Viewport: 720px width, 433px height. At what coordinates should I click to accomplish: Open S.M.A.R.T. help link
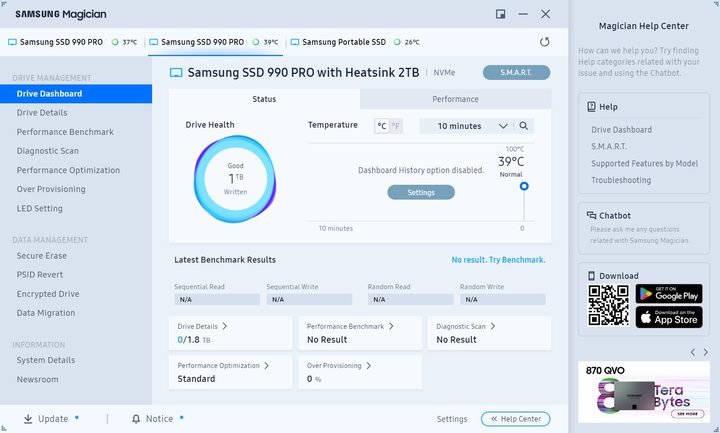(x=609, y=146)
